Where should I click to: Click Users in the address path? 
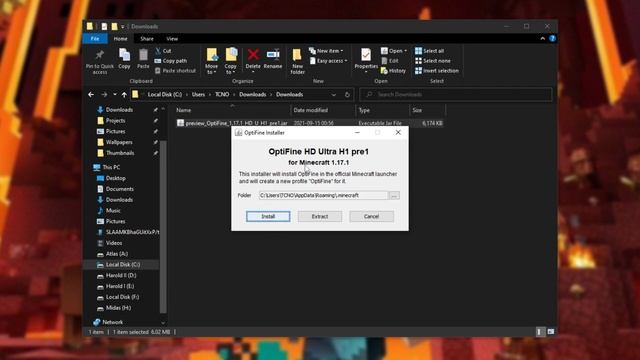198,95
